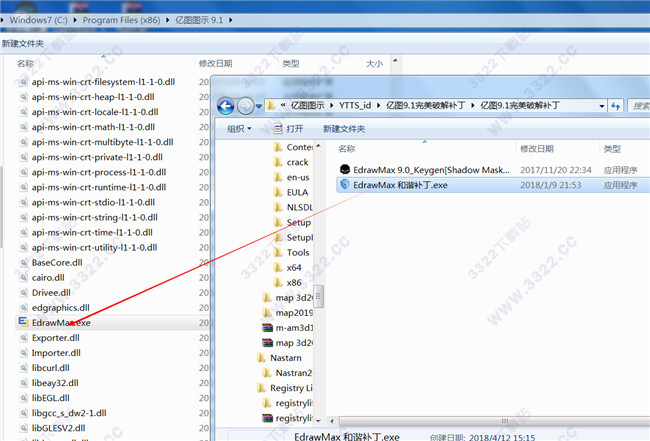Select the Registry Li folder in tree
The image size is (650, 441).
pos(285,388)
